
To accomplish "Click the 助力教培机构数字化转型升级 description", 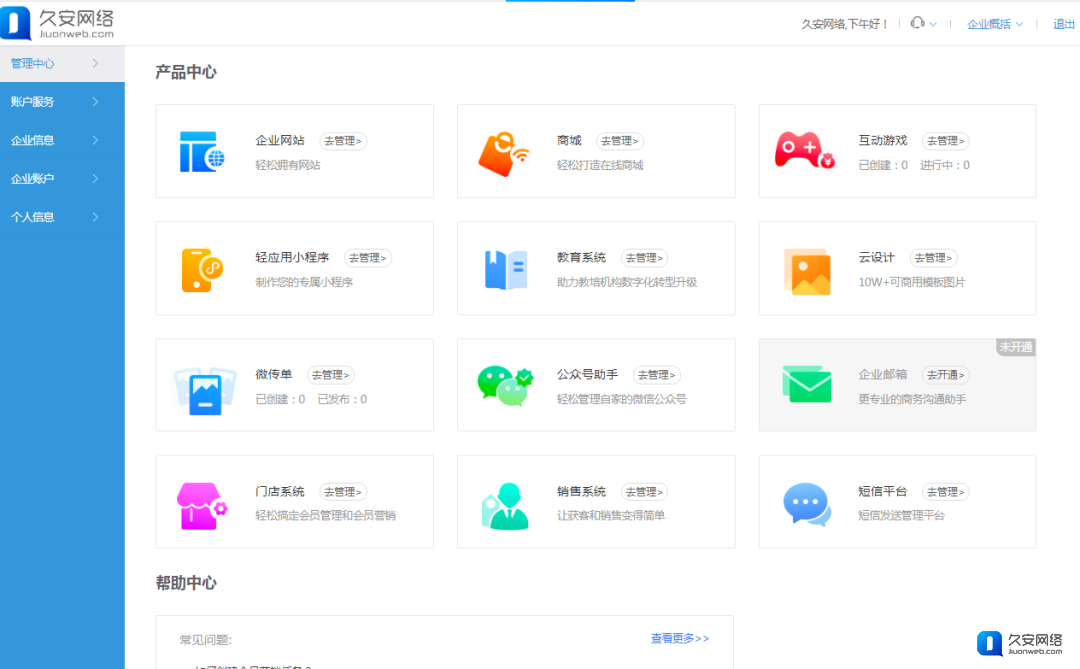I will click(627, 282).
